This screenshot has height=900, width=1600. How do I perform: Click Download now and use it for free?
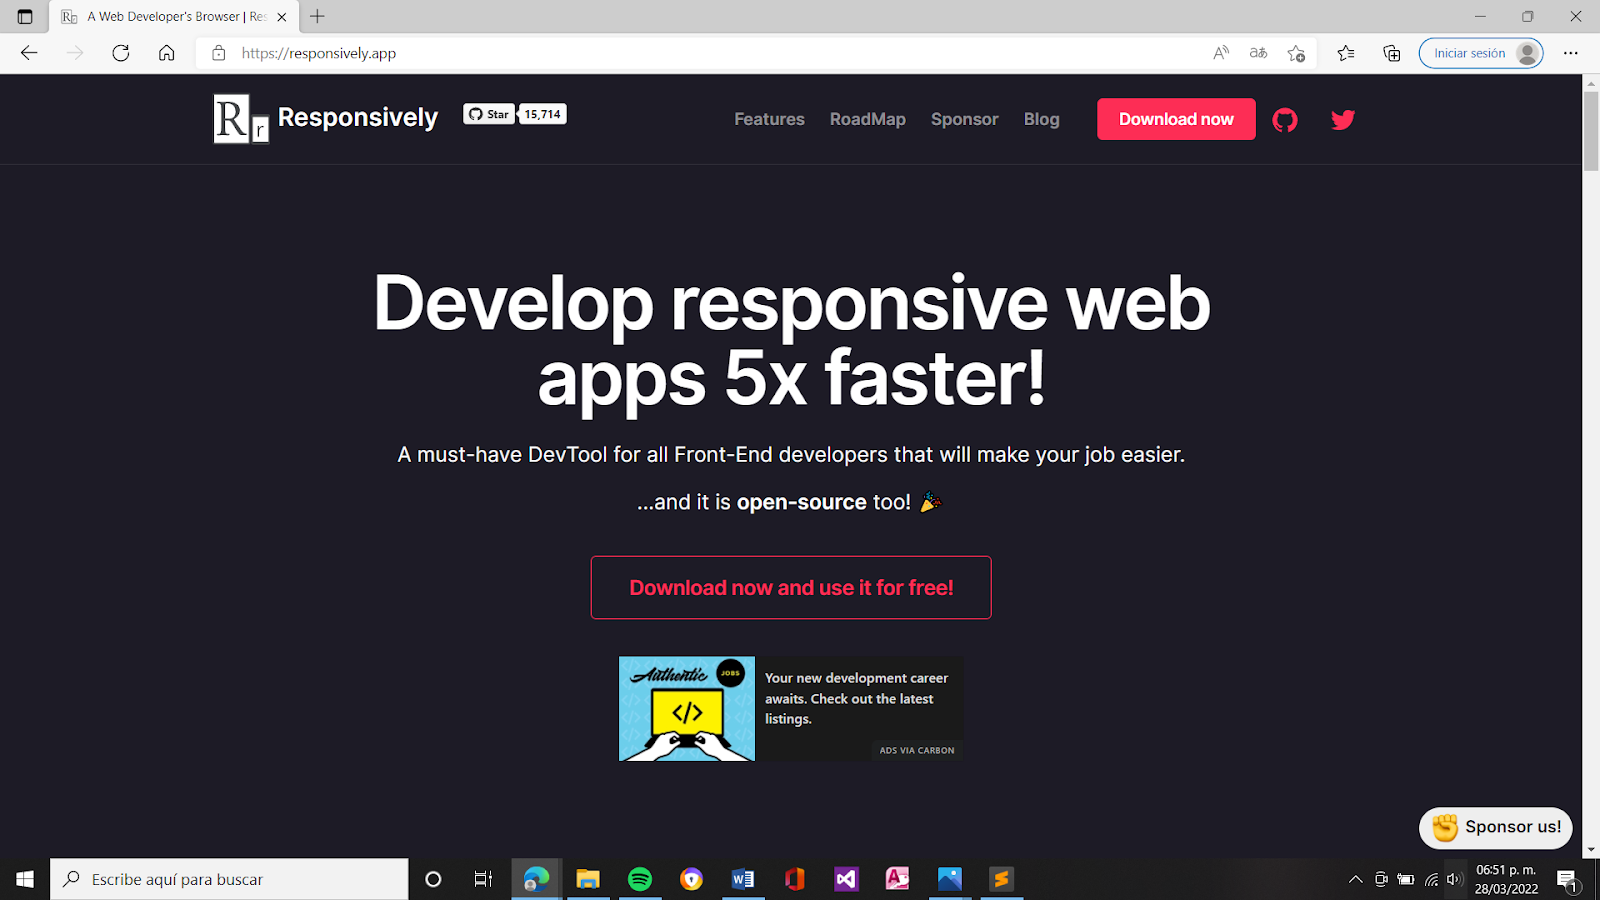click(x=791, y=588)
